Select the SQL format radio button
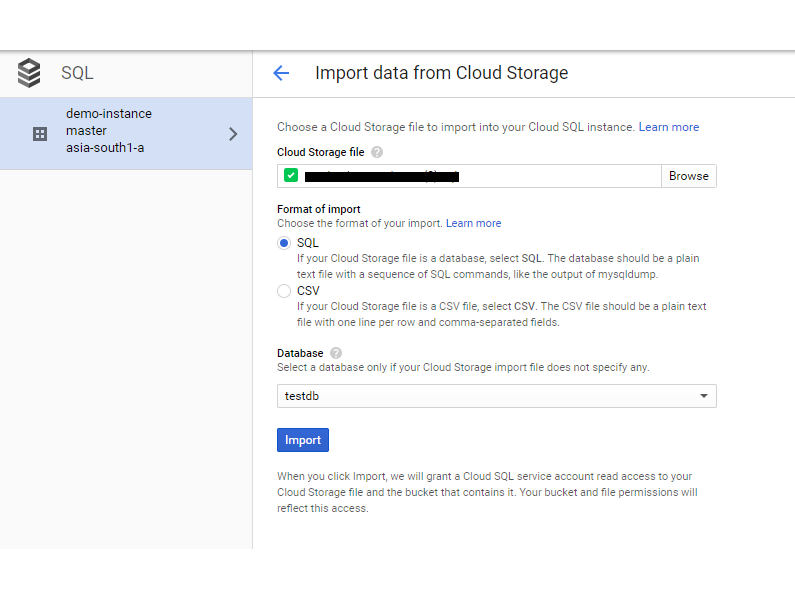The height and width of the screenshot is (602, 795). [x=284, y=243]
